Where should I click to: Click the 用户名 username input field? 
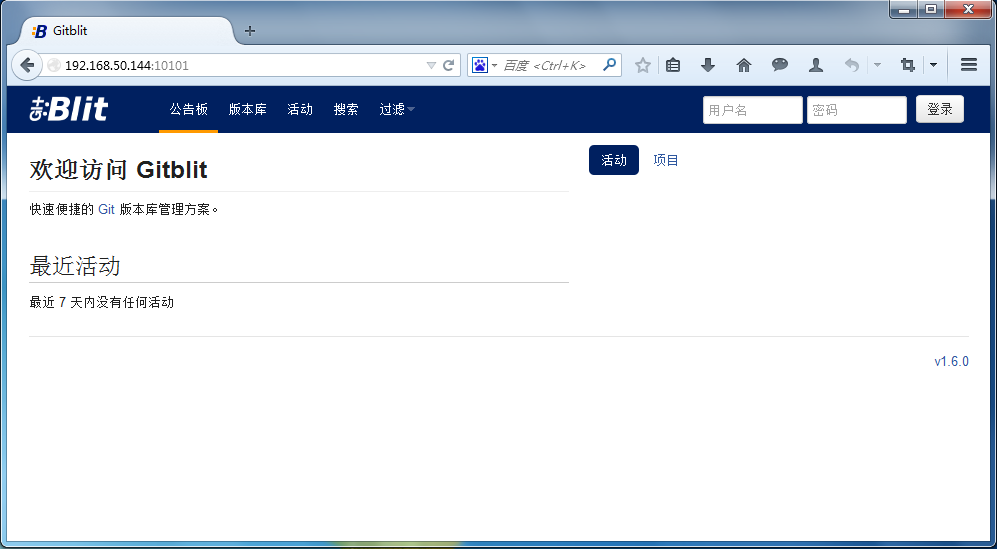752,110
